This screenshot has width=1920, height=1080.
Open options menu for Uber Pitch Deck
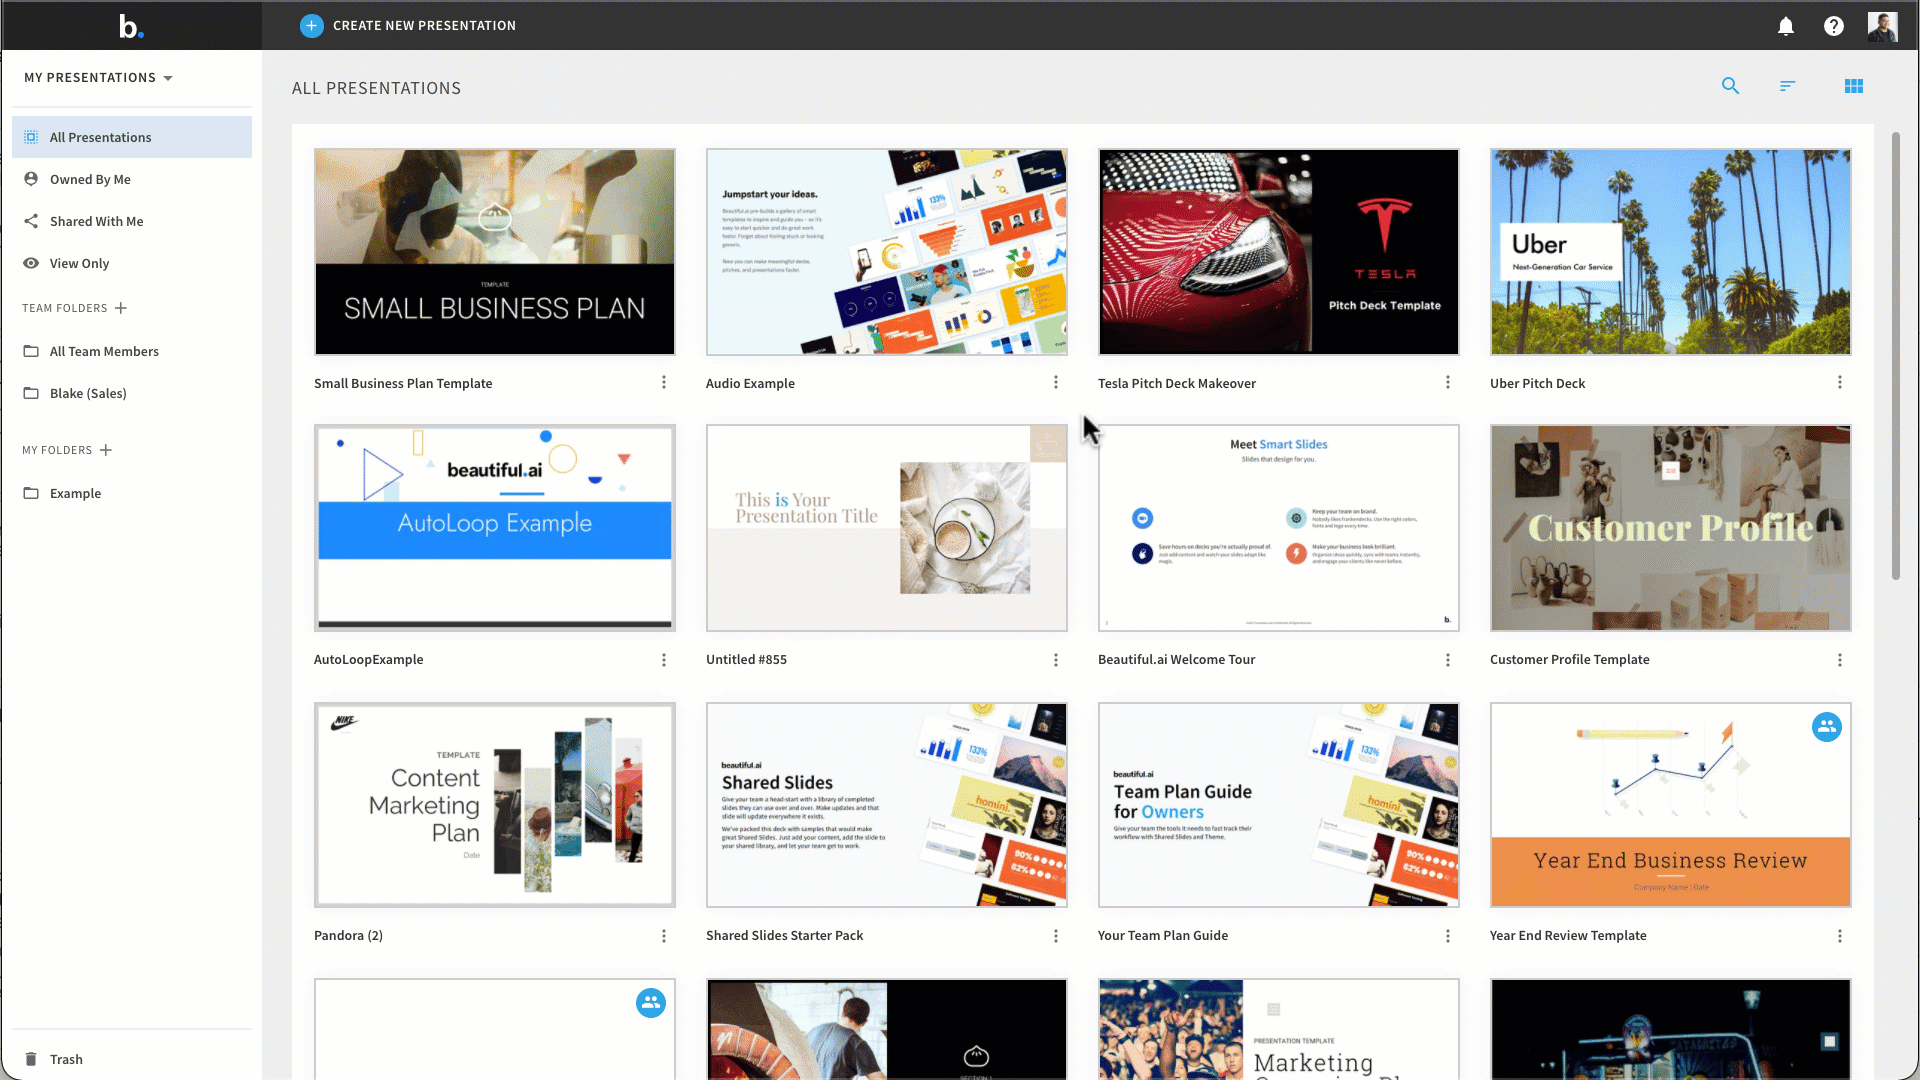[1840, 383]
